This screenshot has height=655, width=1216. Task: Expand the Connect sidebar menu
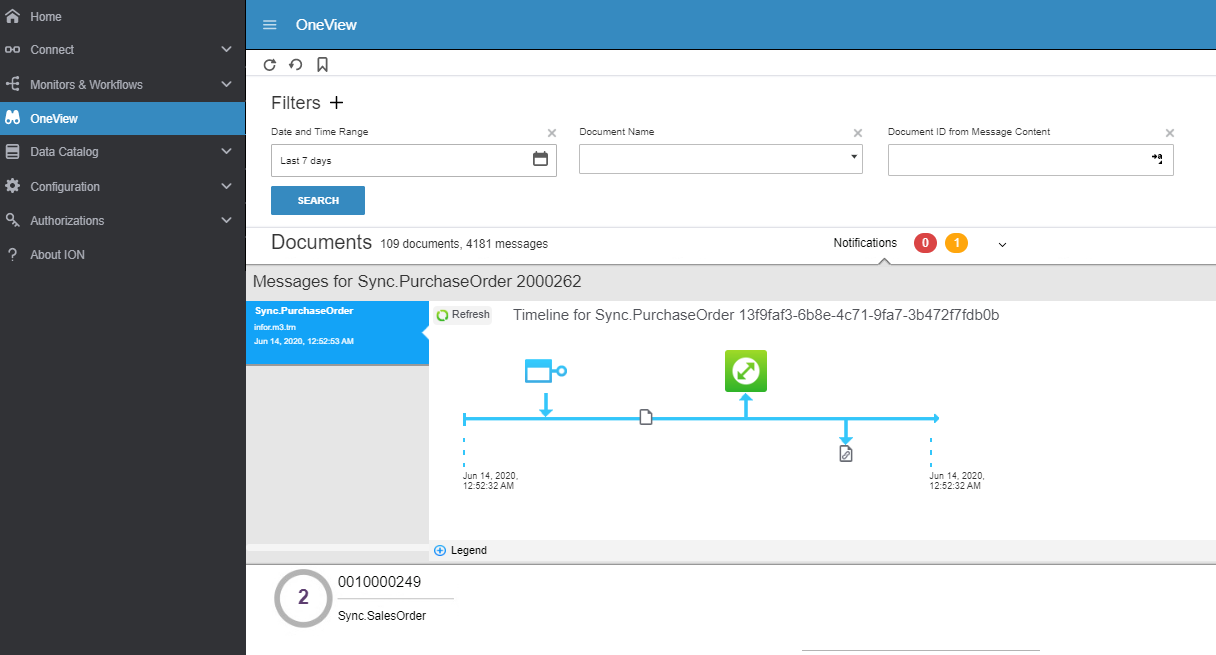click(x=226, y=50)
